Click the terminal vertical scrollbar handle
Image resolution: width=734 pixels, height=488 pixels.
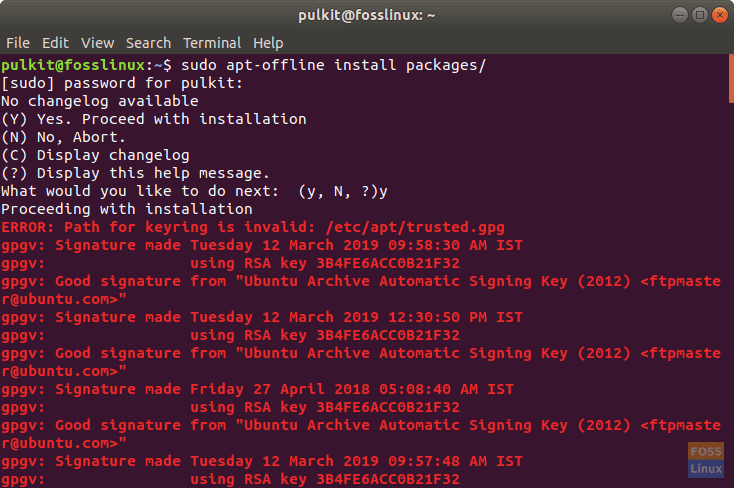(731, 79)
